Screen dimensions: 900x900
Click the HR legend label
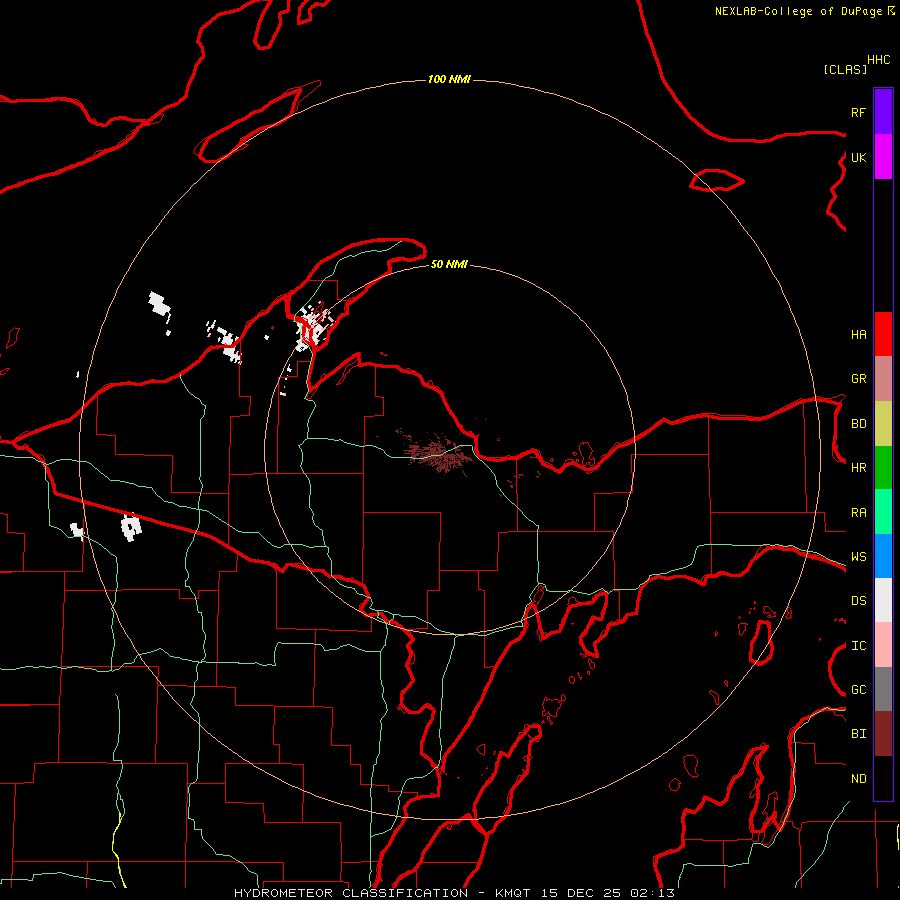[x=858, y=468]
